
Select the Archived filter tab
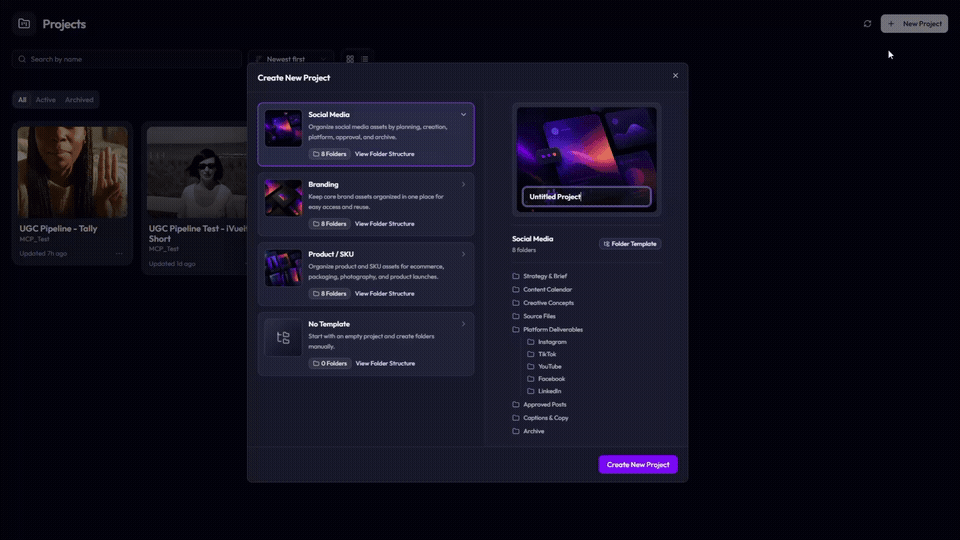(x=79, y=100)
